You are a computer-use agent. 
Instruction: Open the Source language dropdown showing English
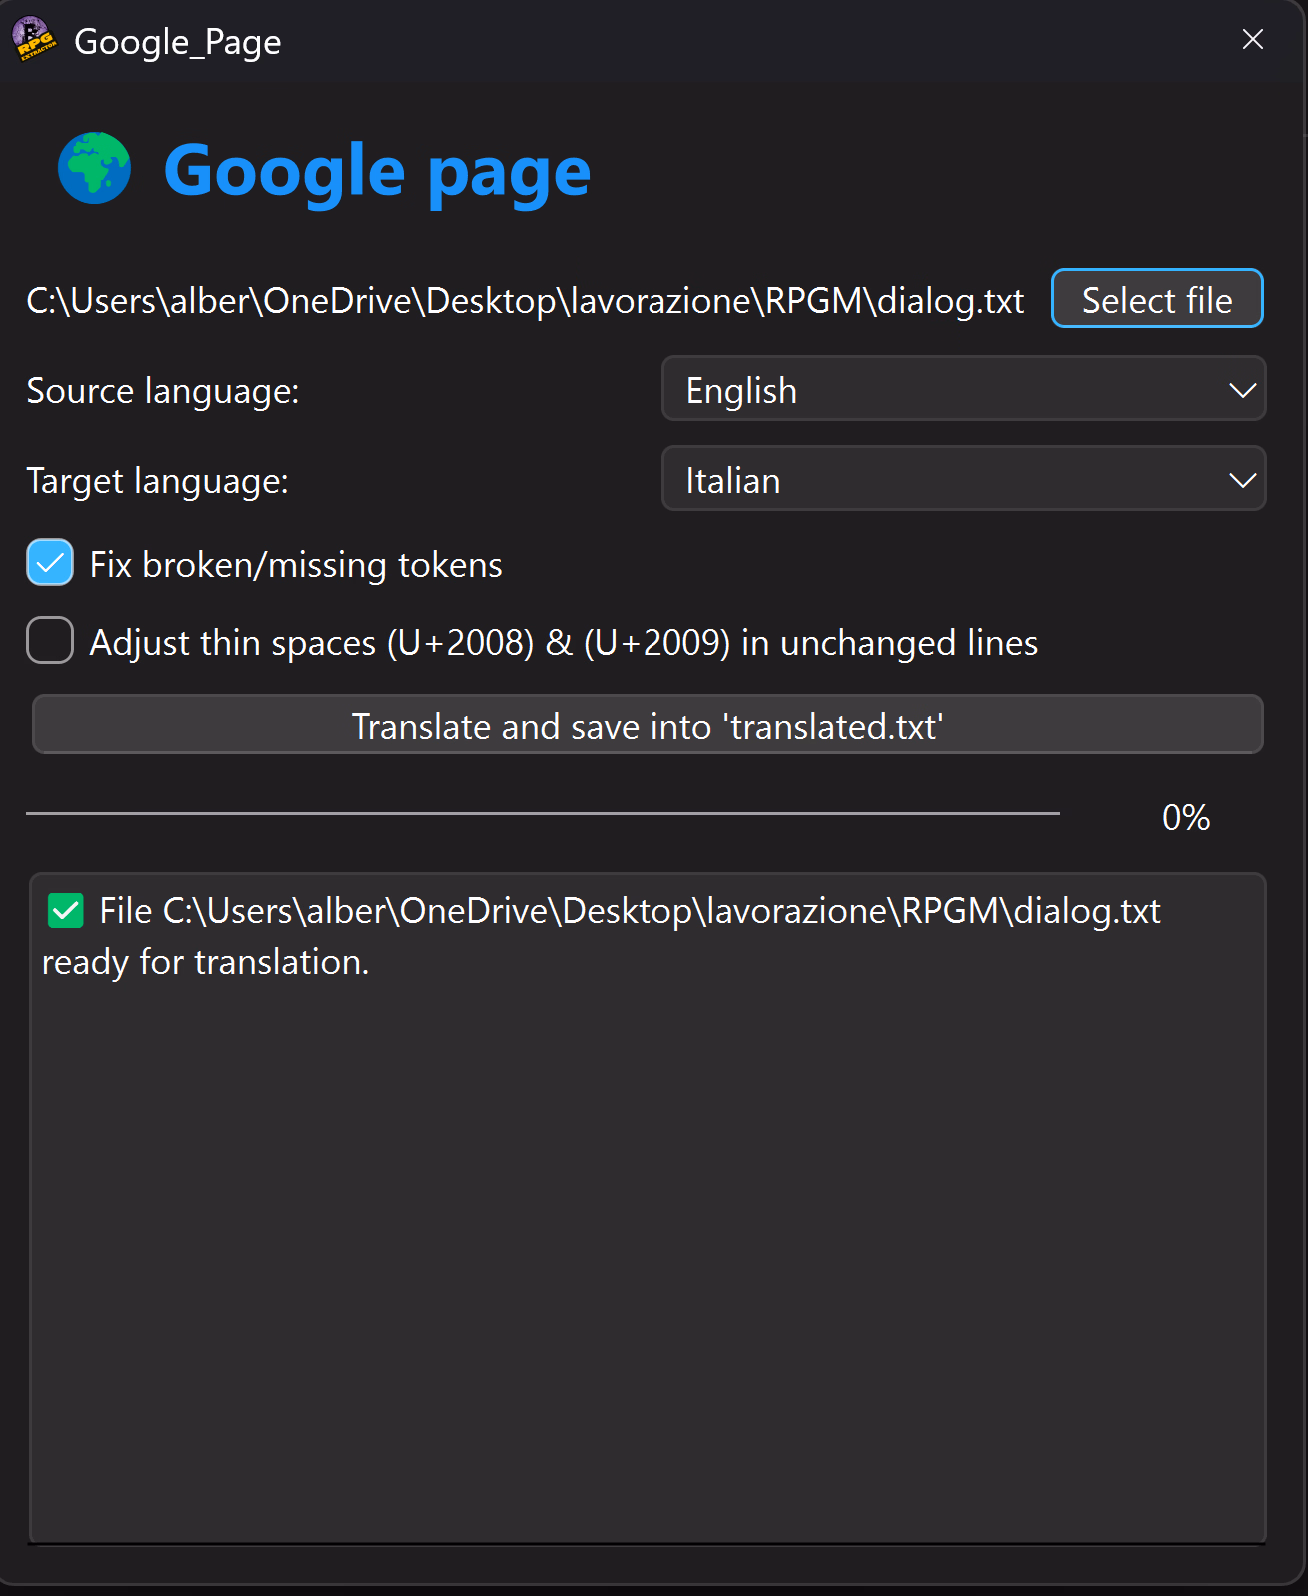(962, 389)
